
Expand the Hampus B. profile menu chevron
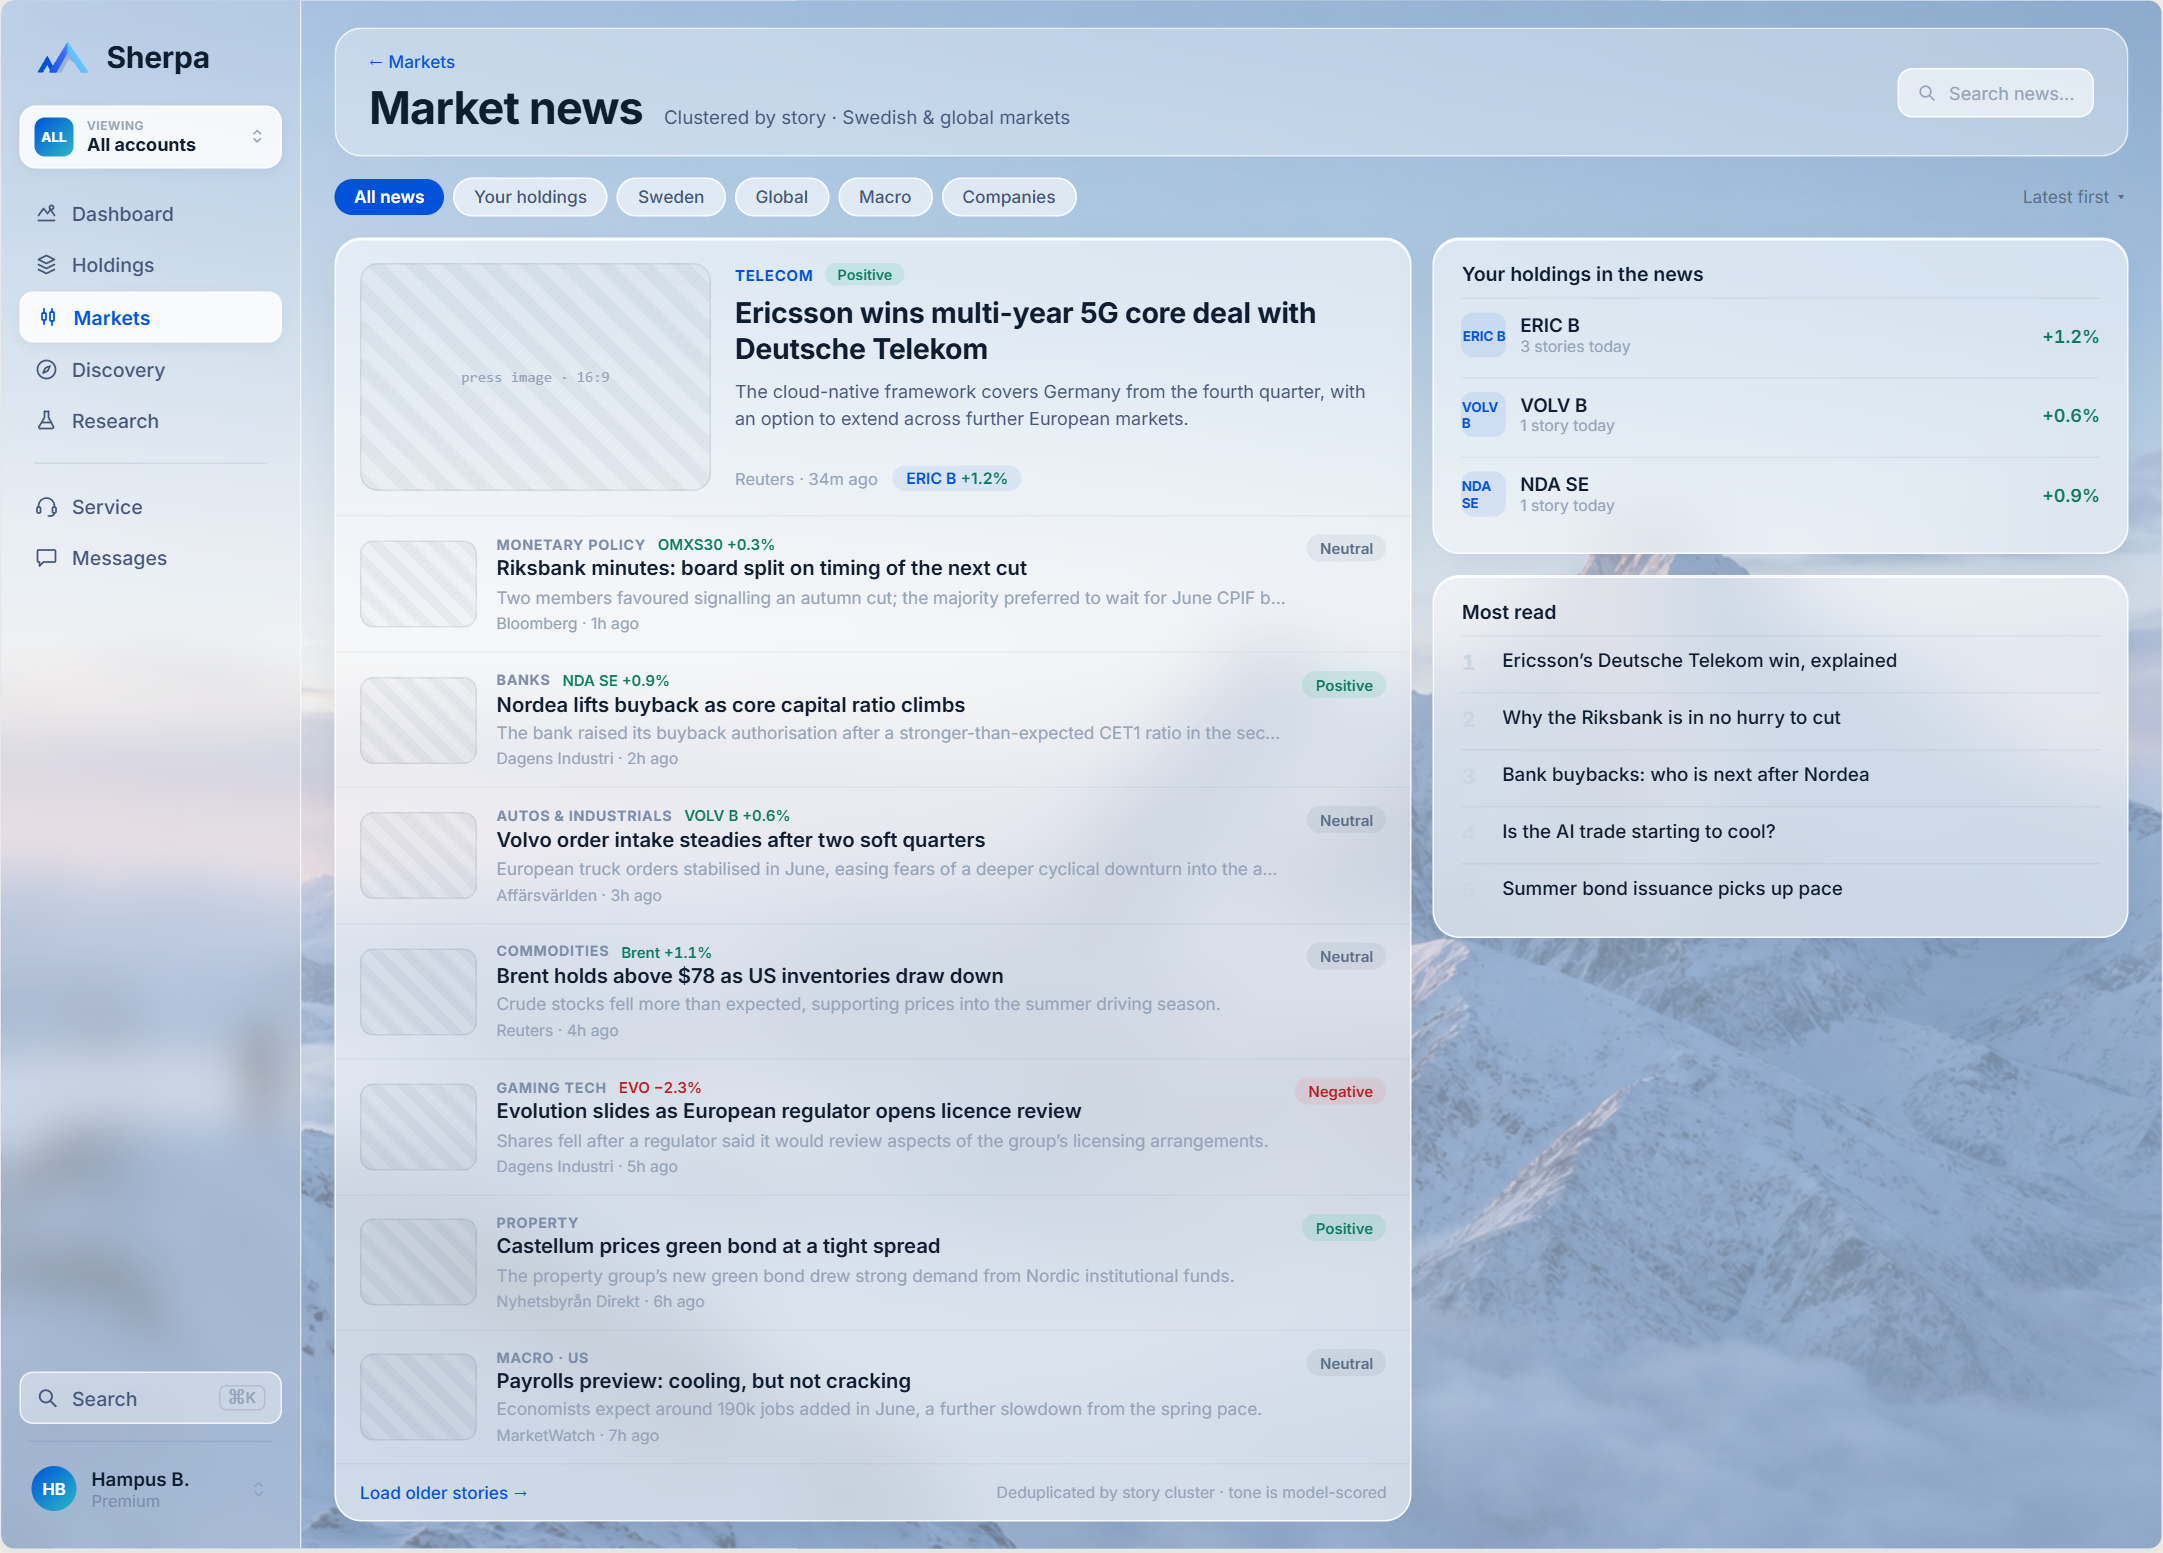point(258,1488)
